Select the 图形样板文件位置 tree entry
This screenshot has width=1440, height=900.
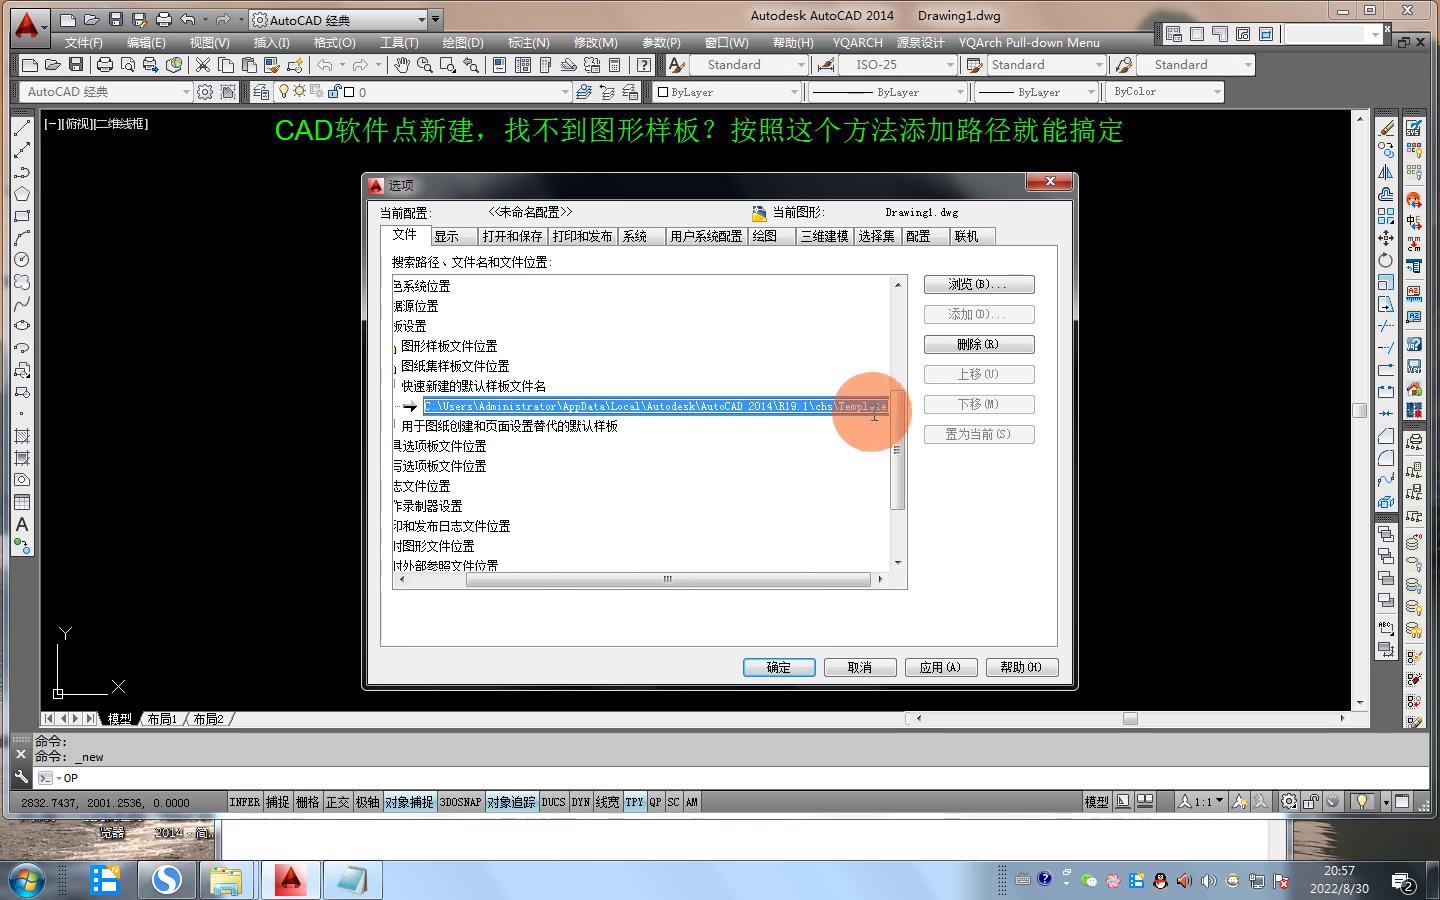coord(449,346)
